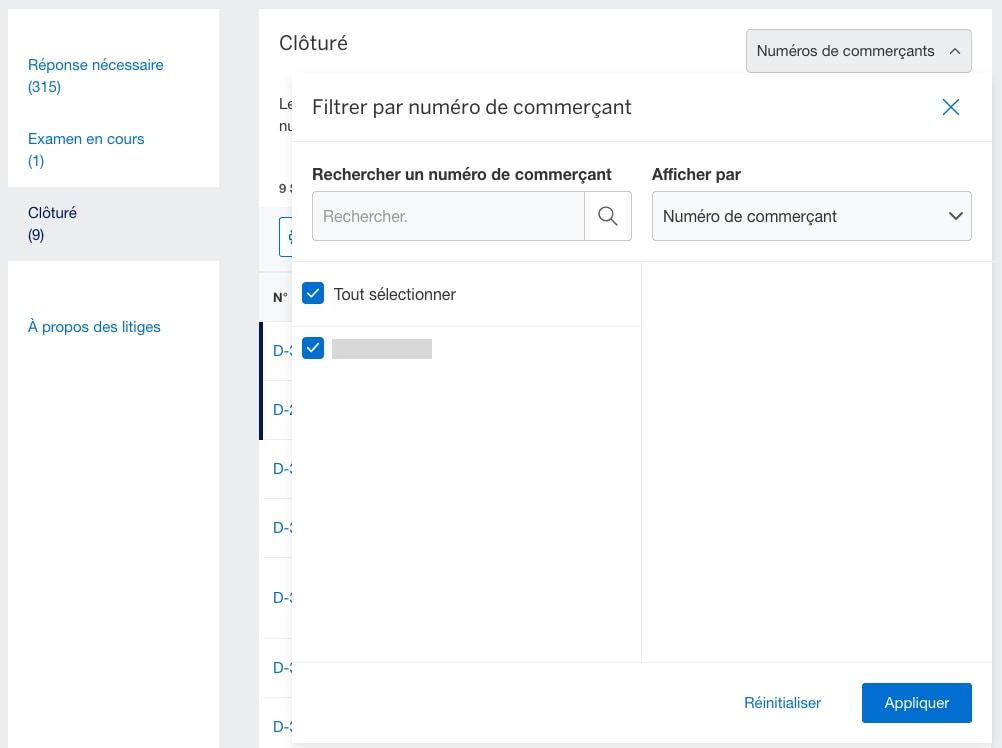The width and height of the screenshot is (1002, 748).
Task: Click the "Filtrer par numéro de commerçant" dialog header
Action: click(471, 106)
